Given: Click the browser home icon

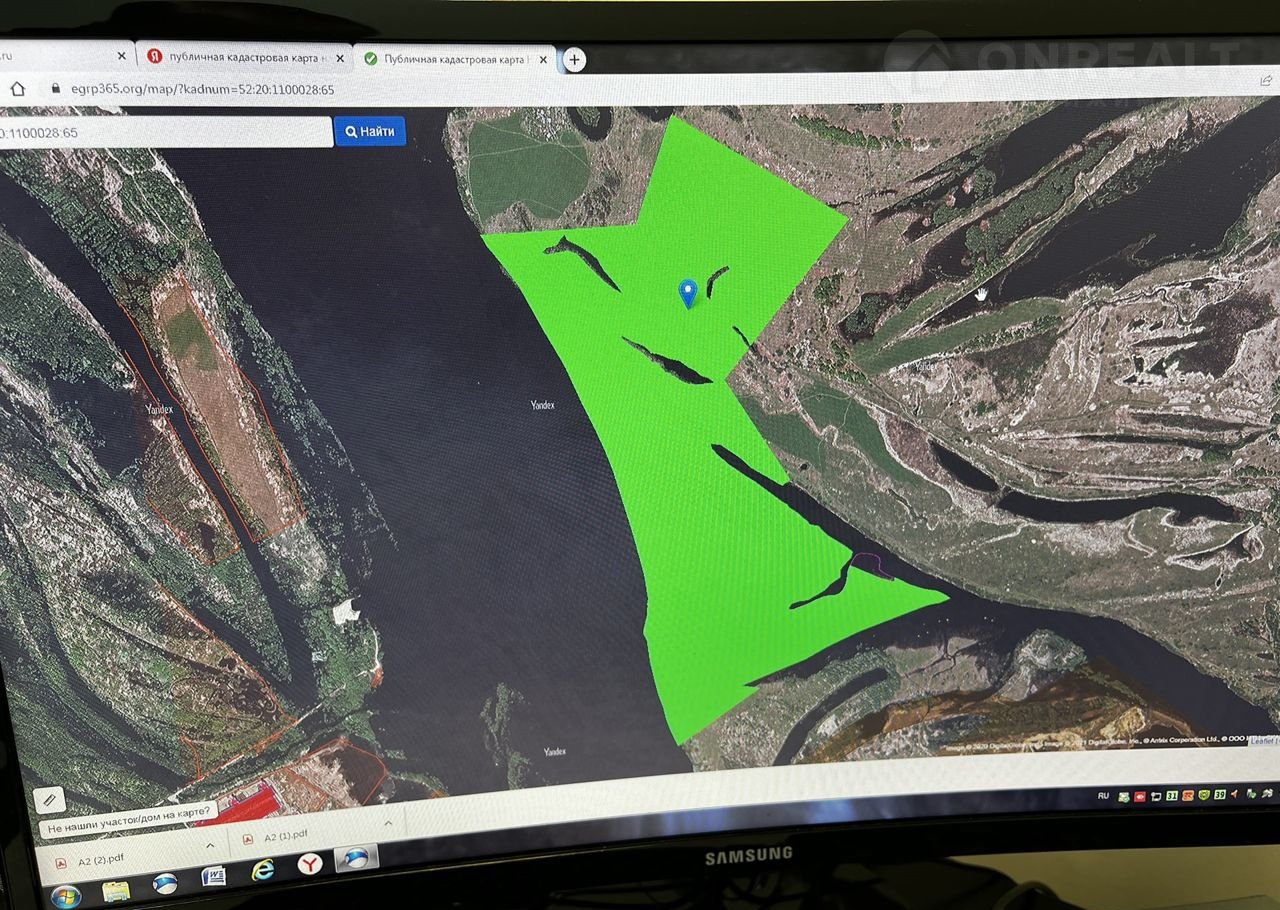Looking at the screenshot, I should pos(17,88).
